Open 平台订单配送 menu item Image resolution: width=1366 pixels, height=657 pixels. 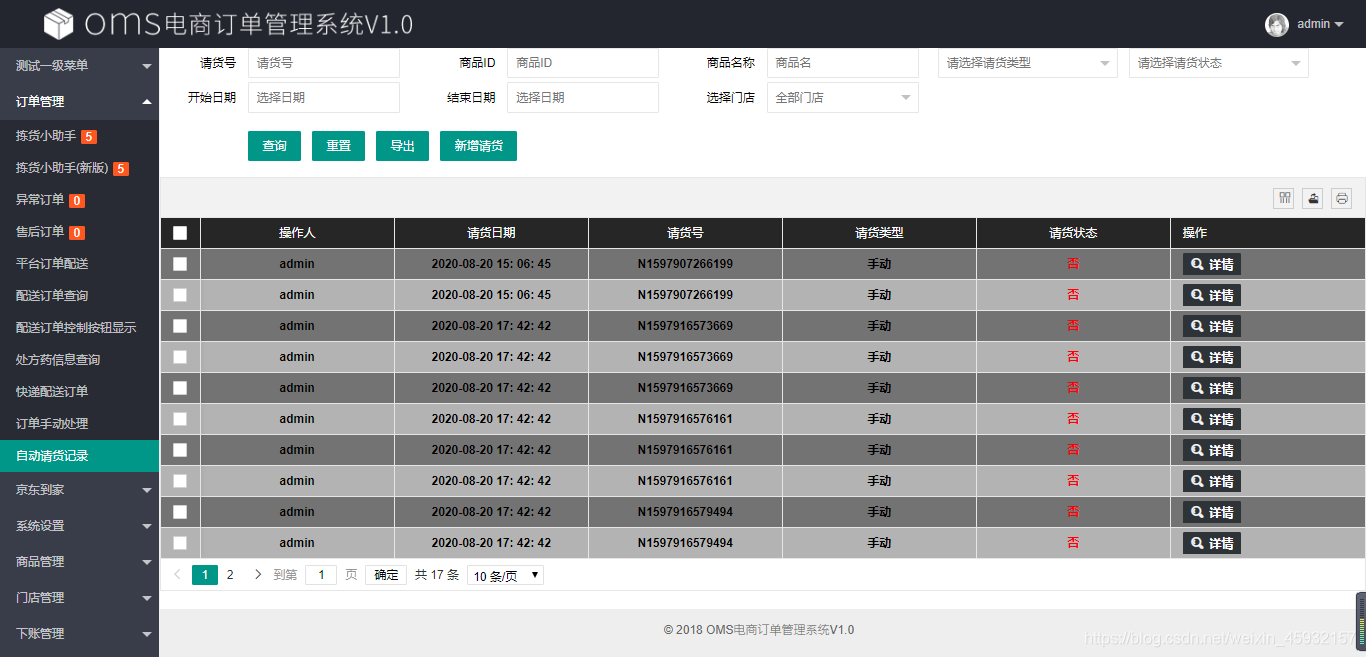(79, 264)
